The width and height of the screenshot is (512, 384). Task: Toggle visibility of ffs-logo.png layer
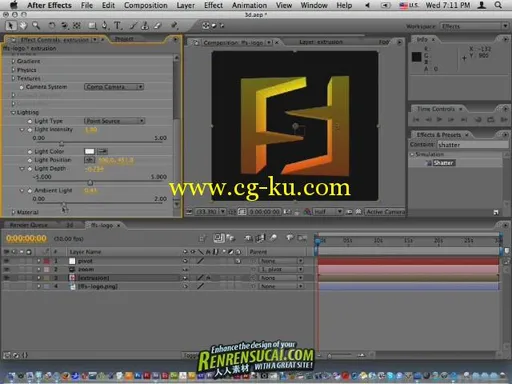[6, 286]
